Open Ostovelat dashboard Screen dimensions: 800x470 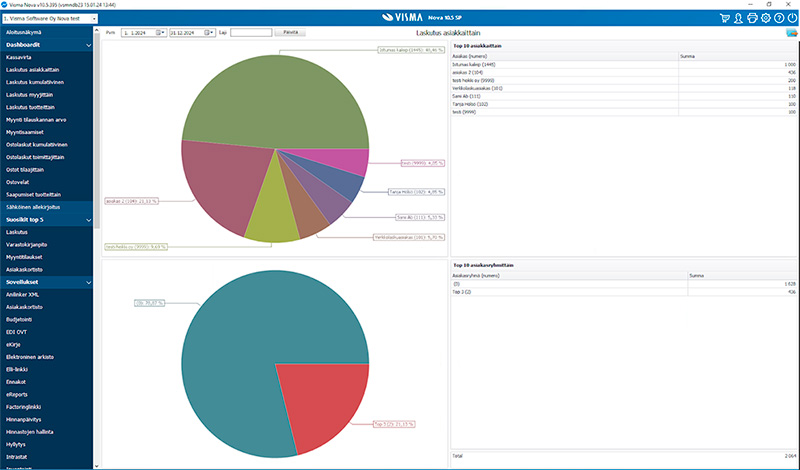click(x=17, y=182)
